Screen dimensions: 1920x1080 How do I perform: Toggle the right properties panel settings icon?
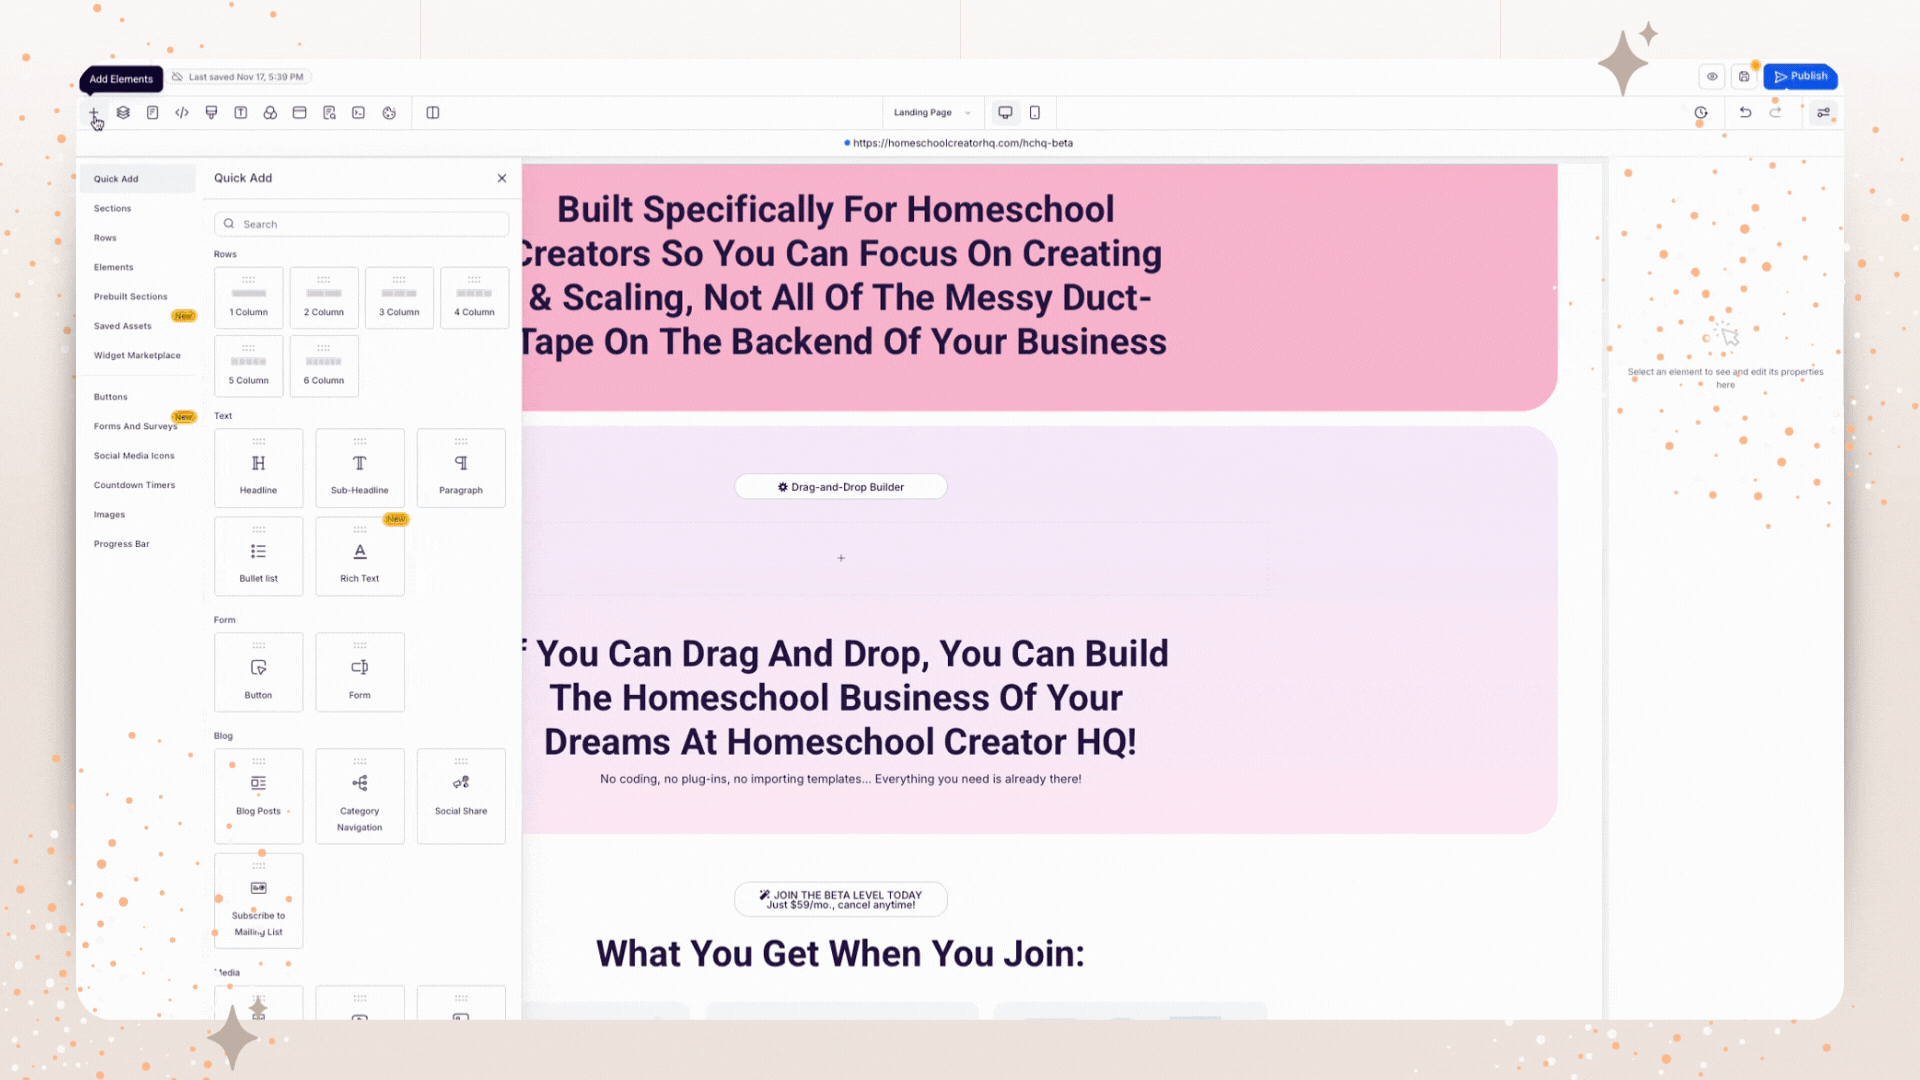1824,113
